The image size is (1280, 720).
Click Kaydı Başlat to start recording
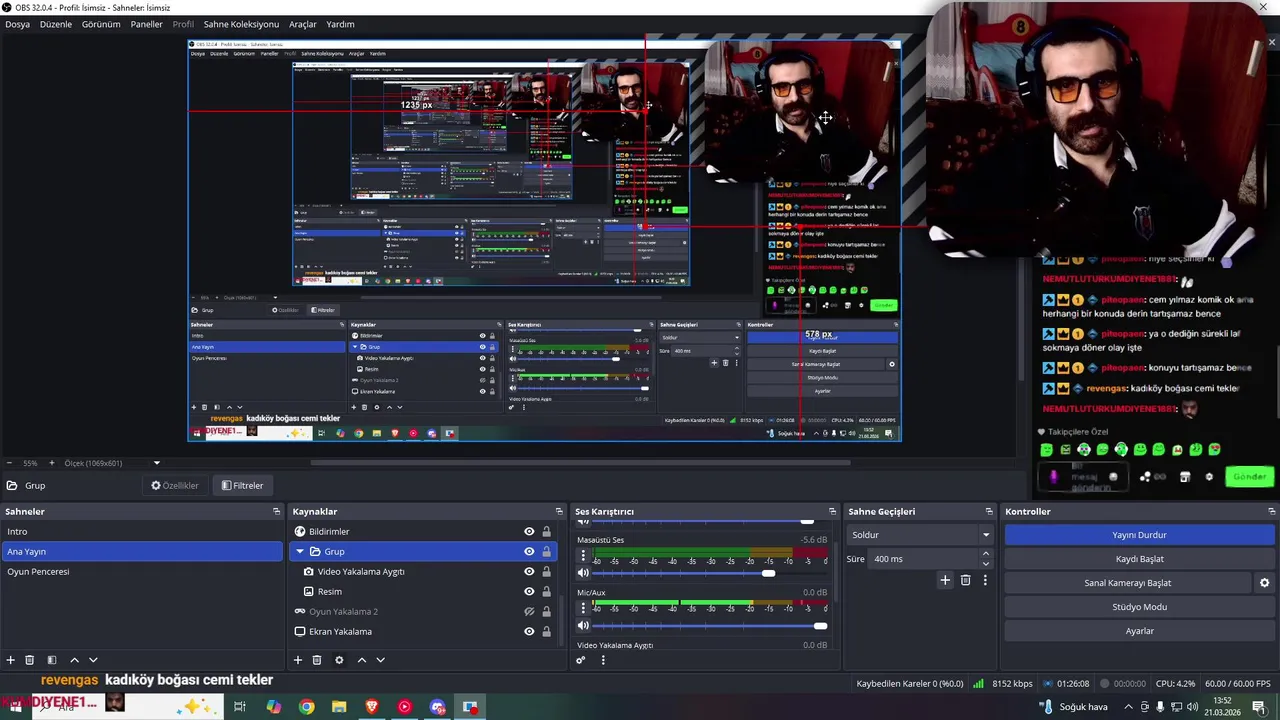point(1139,559)
